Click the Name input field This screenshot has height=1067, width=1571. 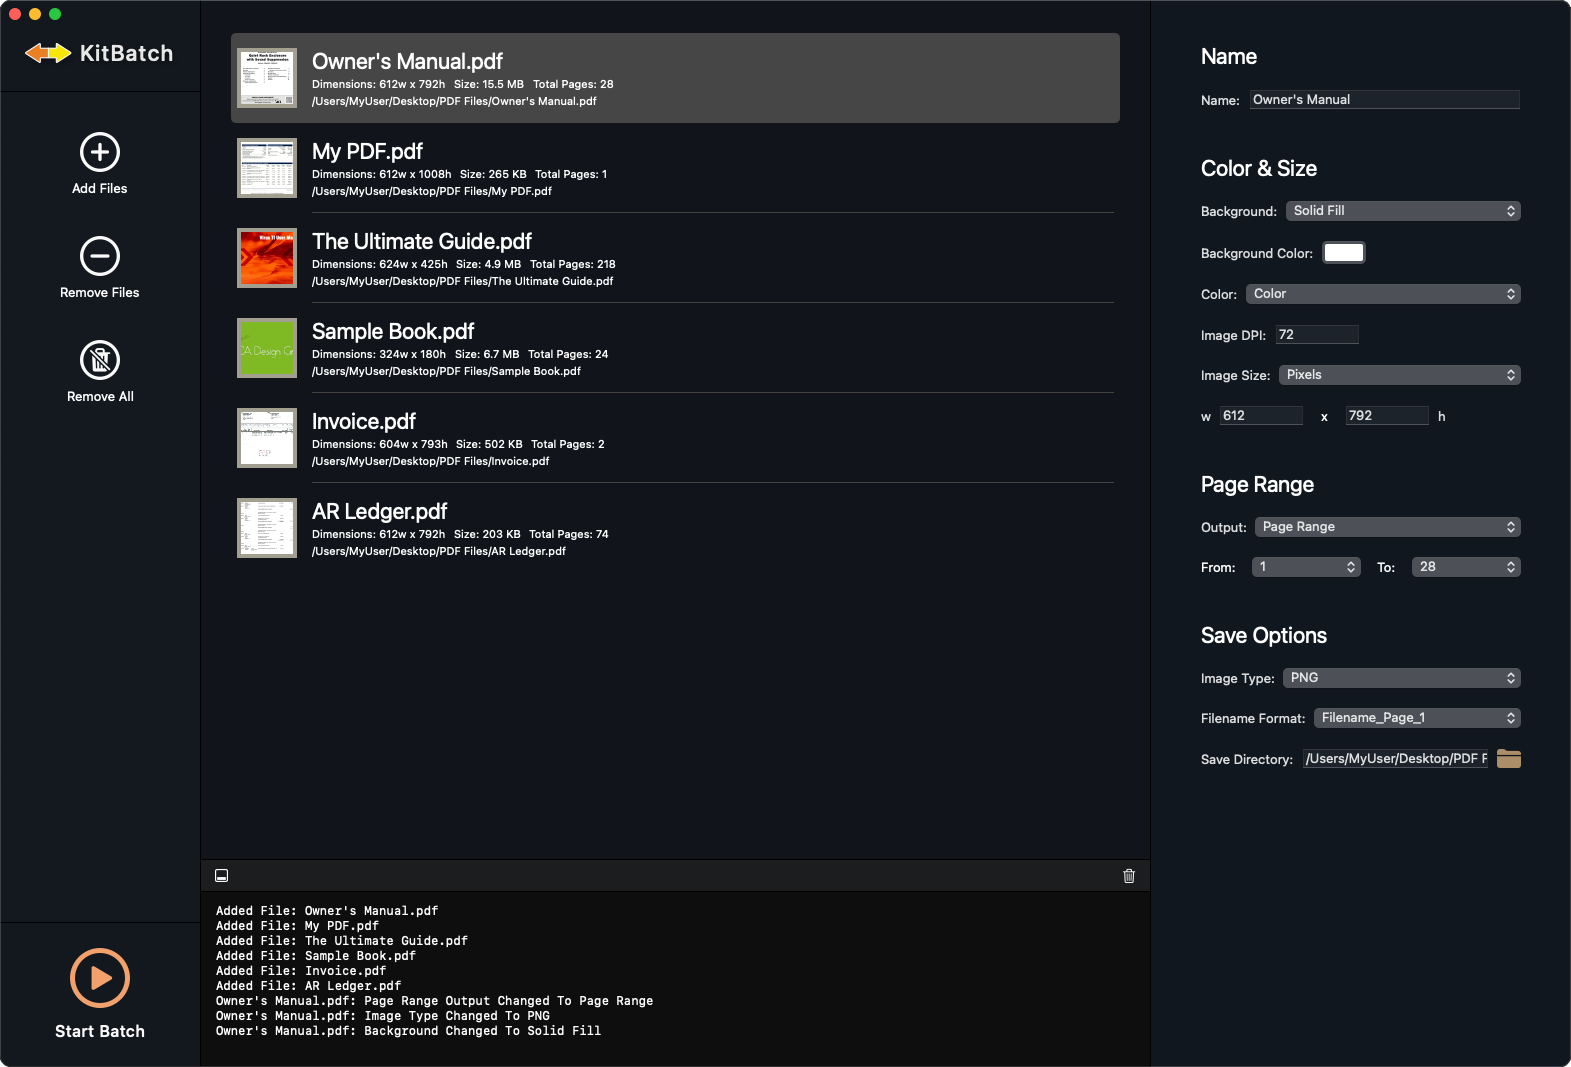tap(1384, 100)
